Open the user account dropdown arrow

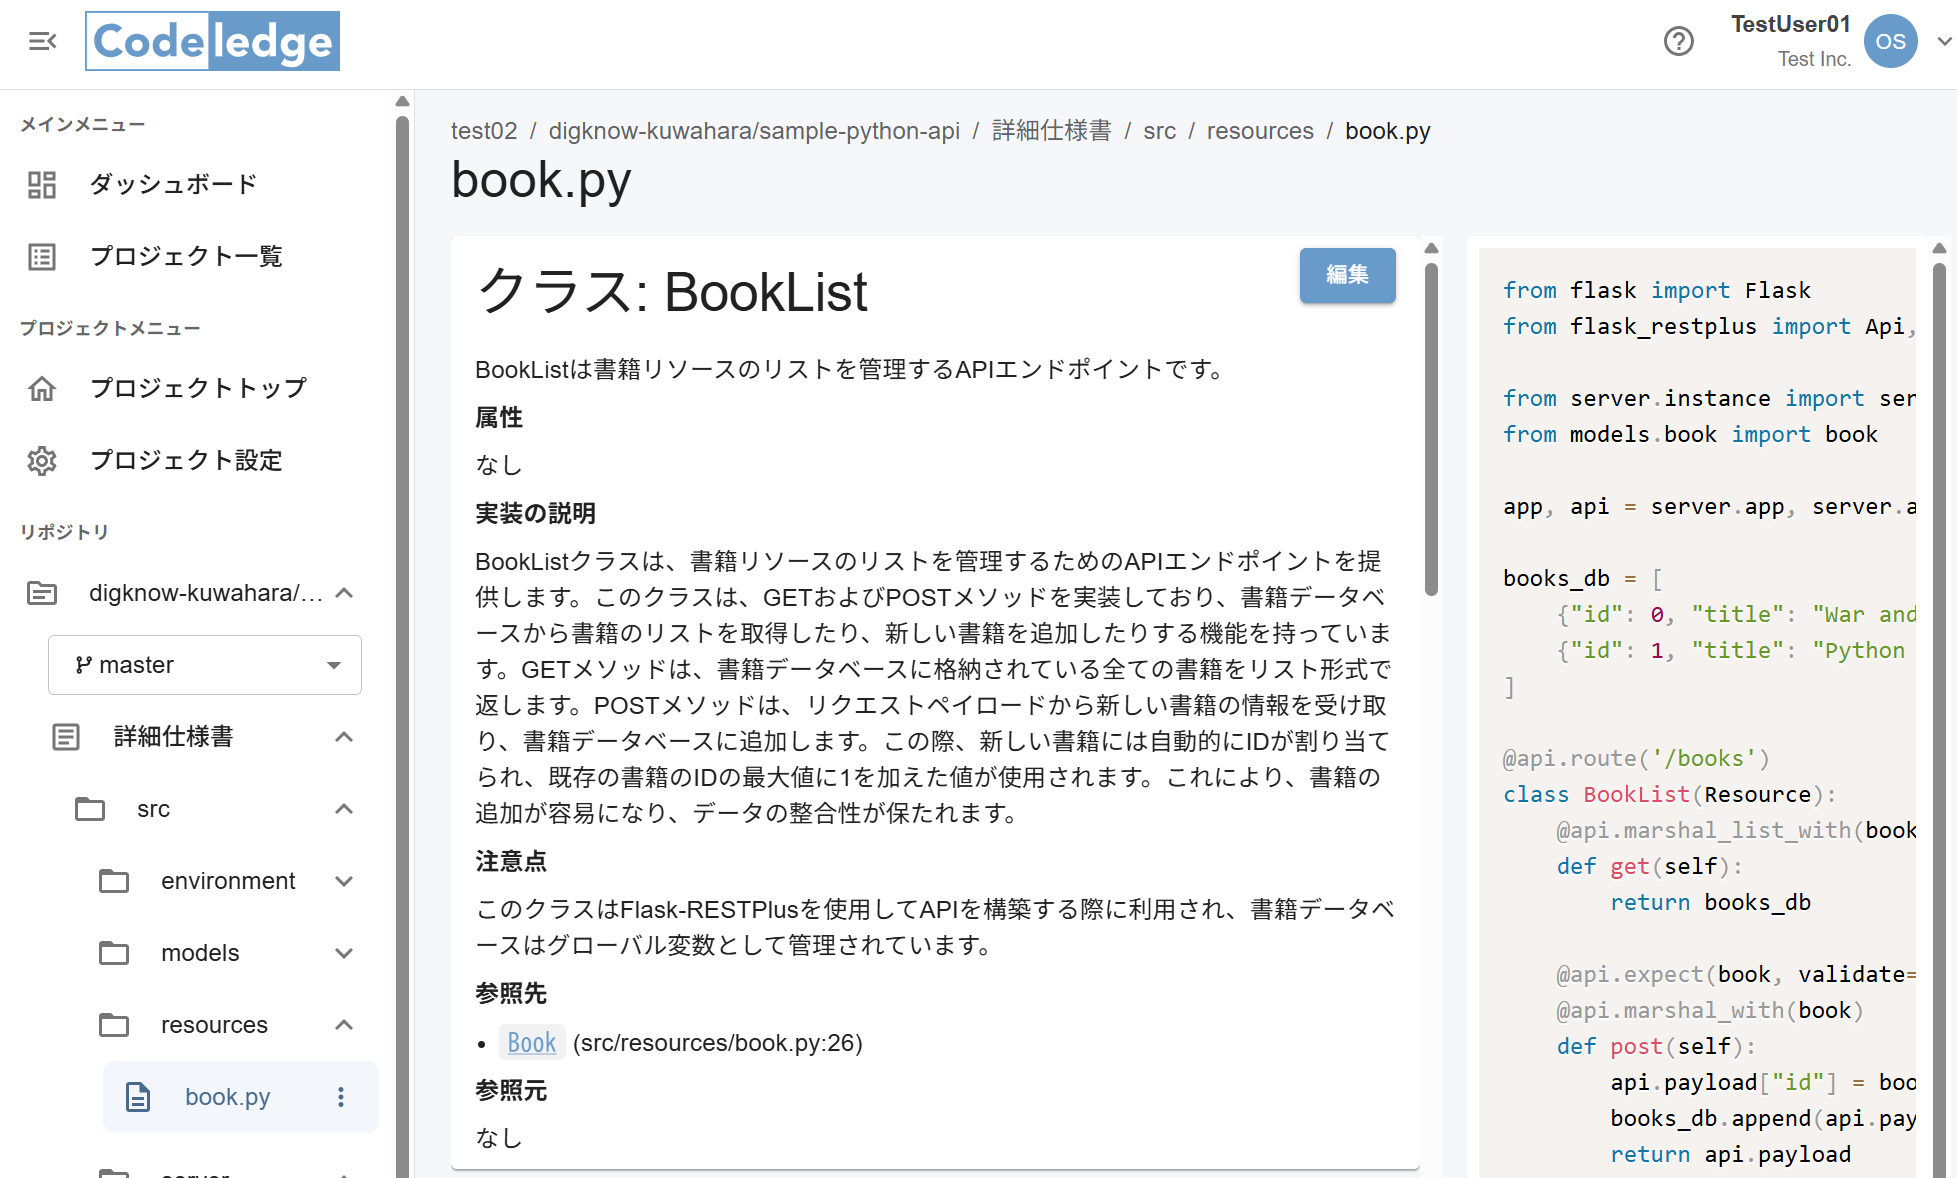pyautogui.click(x=1943, y=41)
